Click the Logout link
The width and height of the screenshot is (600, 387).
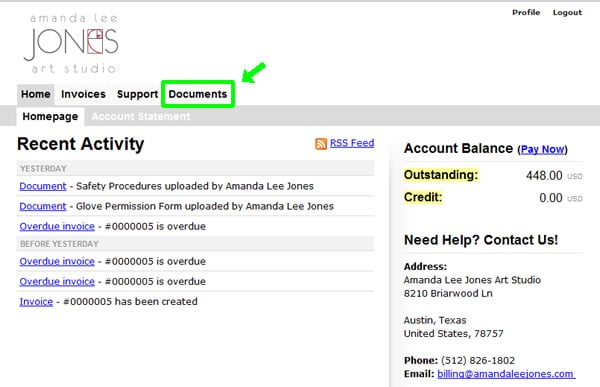pos(567,13)
